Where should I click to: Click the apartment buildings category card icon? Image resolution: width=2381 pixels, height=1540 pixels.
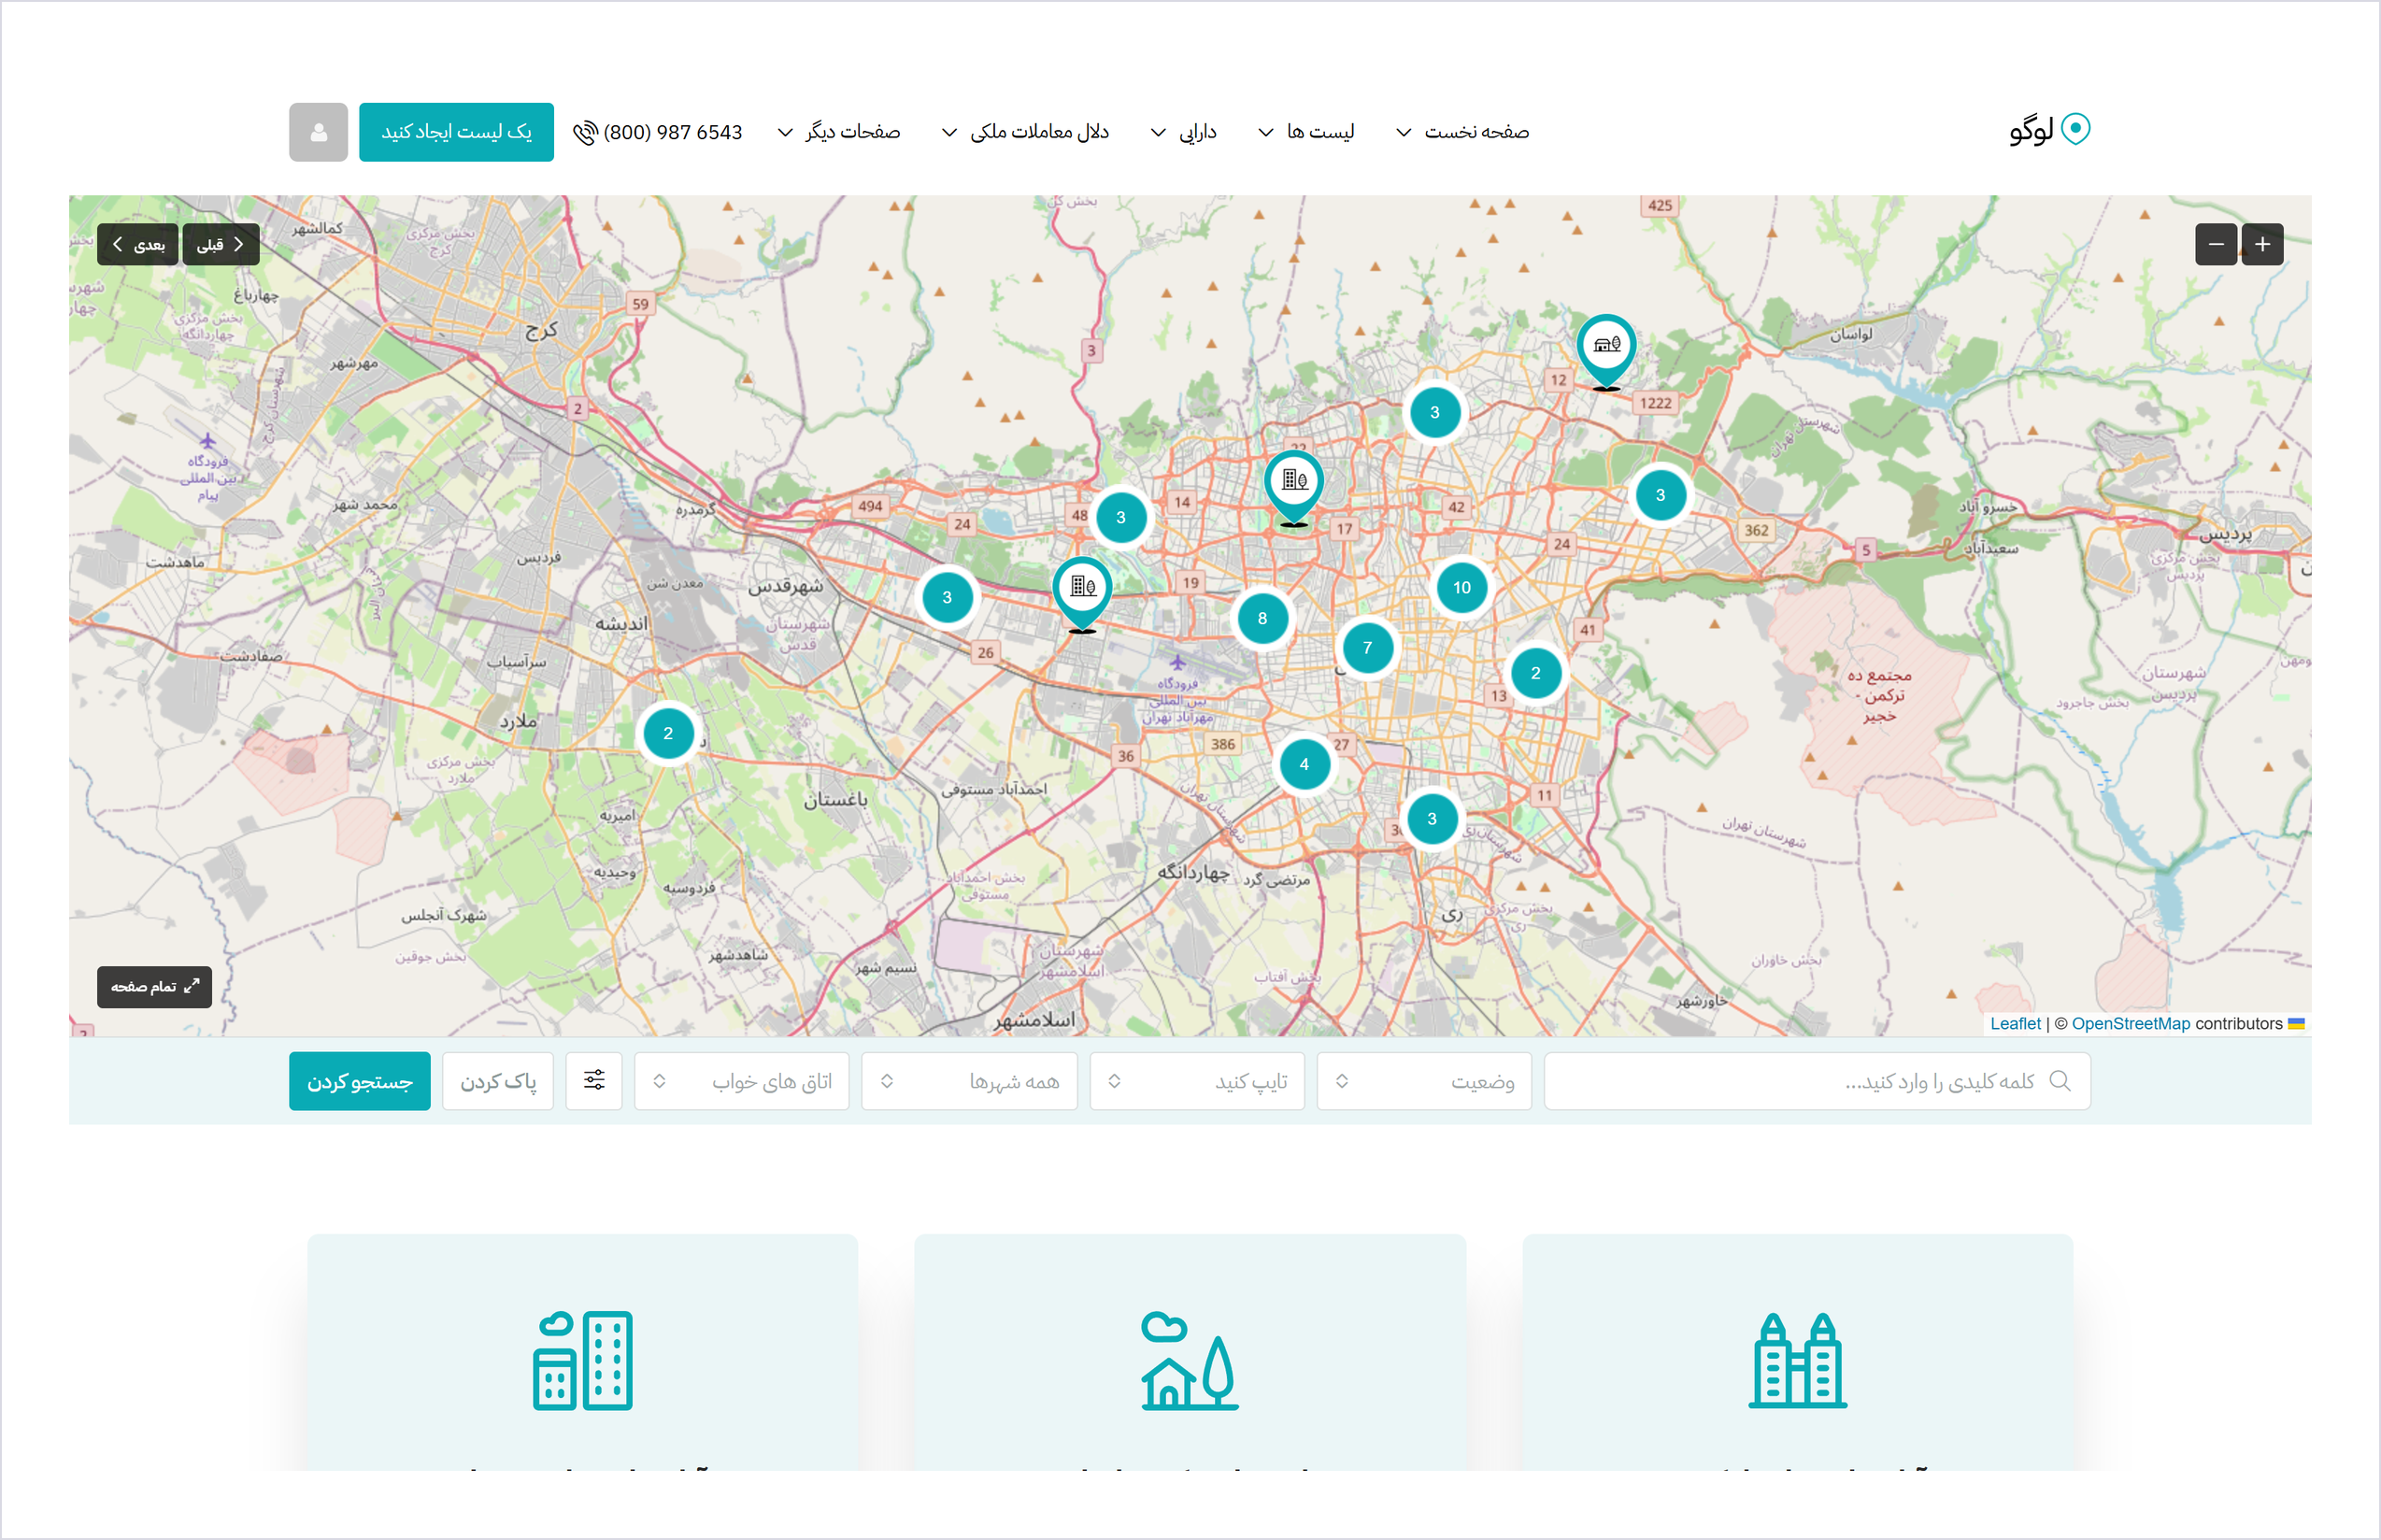[x=583, y=1361]
